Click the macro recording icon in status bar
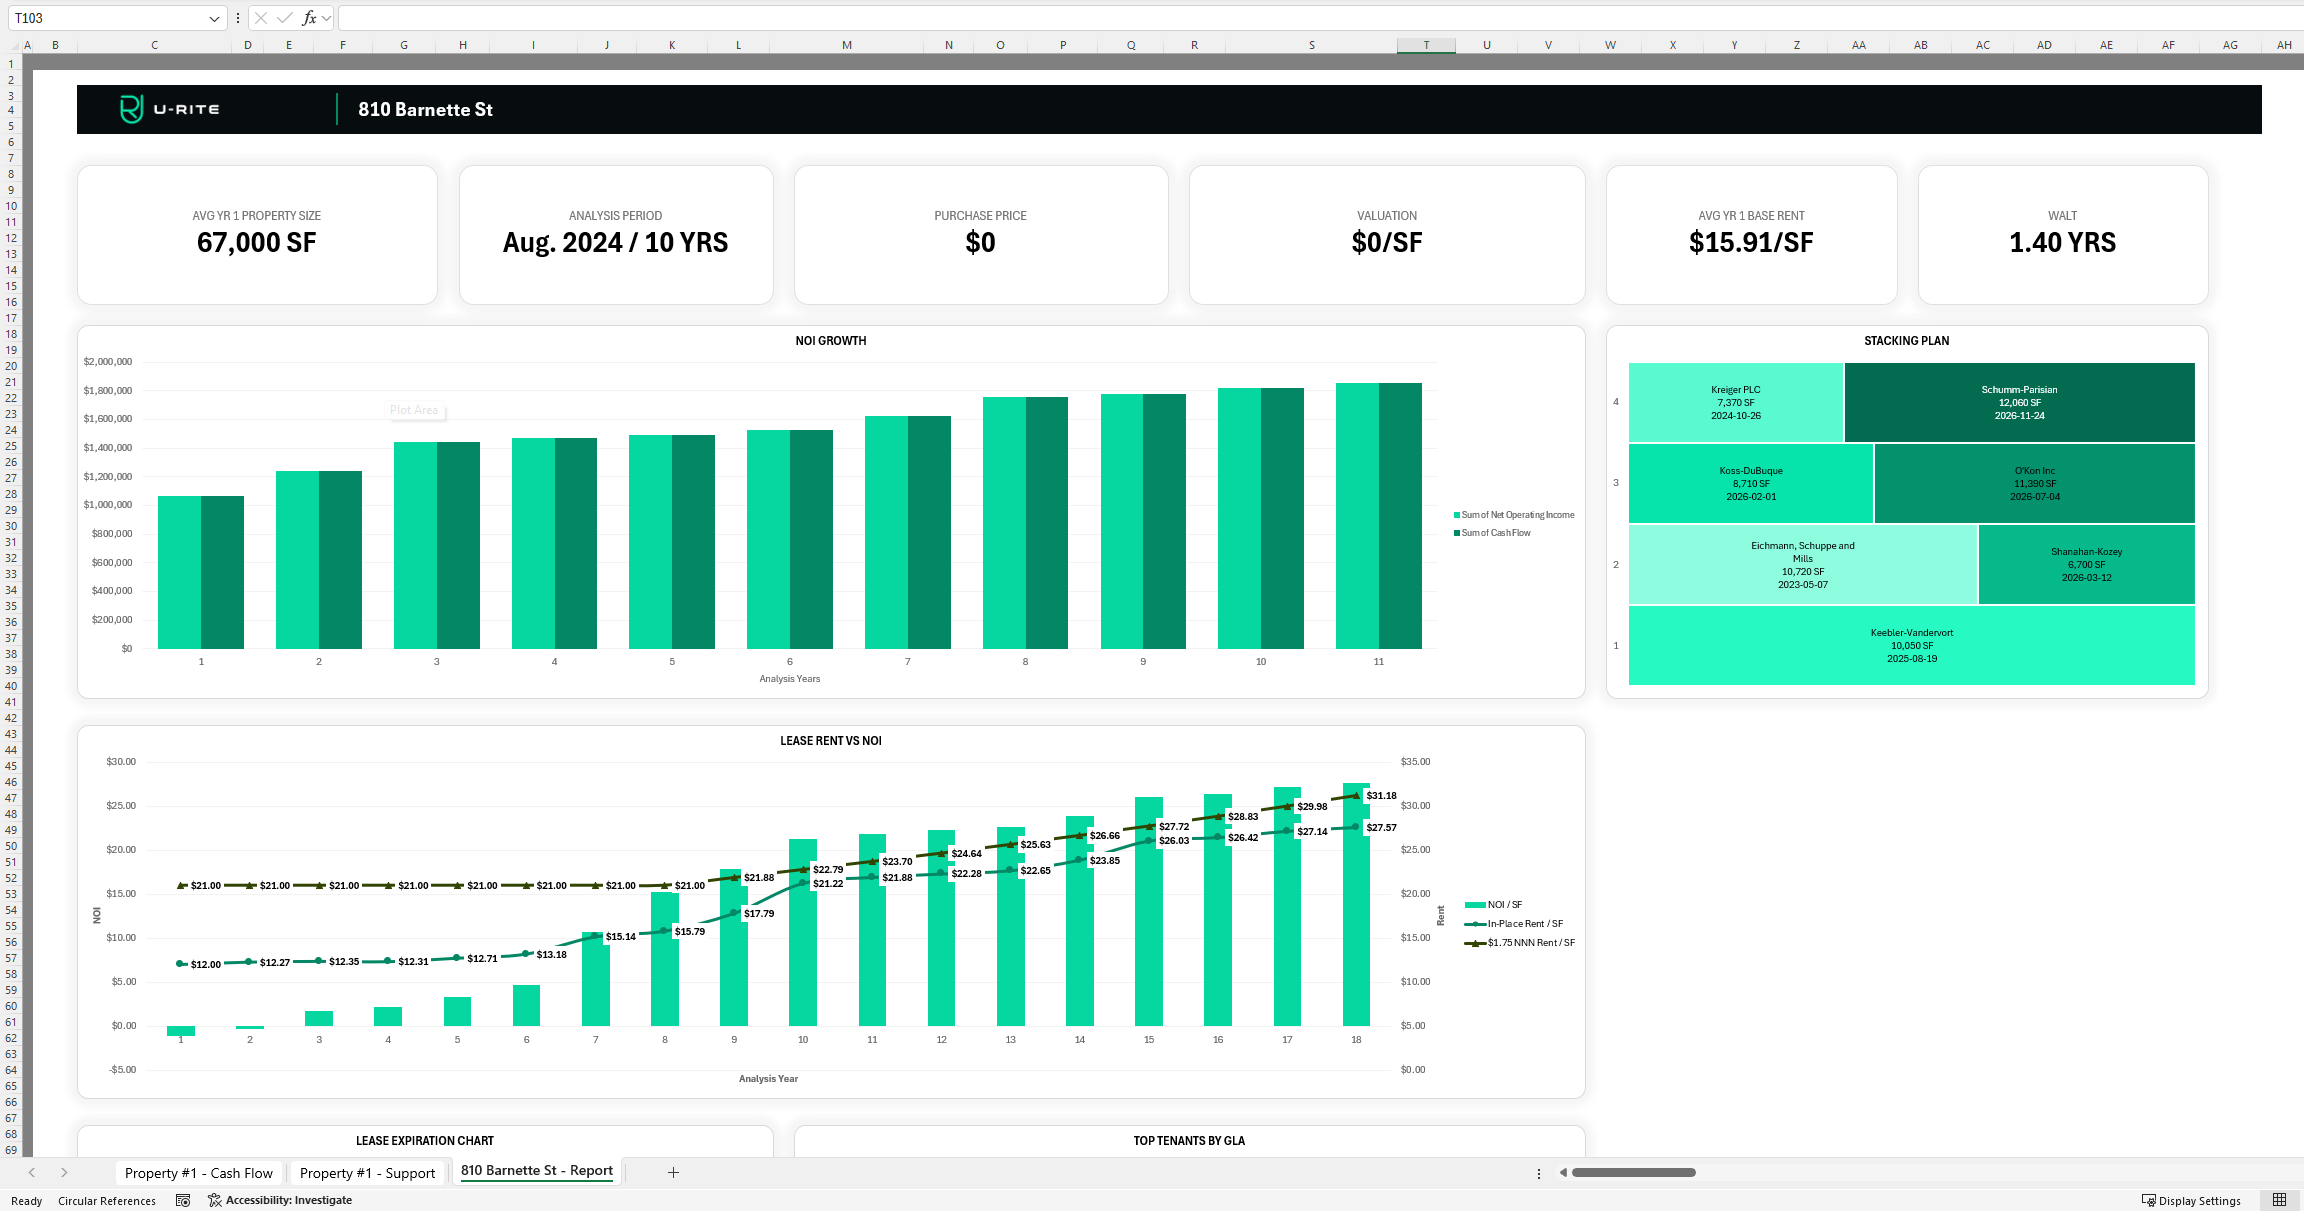The width and height of the screenshot is (2304, 1211). pos(183,1200)
